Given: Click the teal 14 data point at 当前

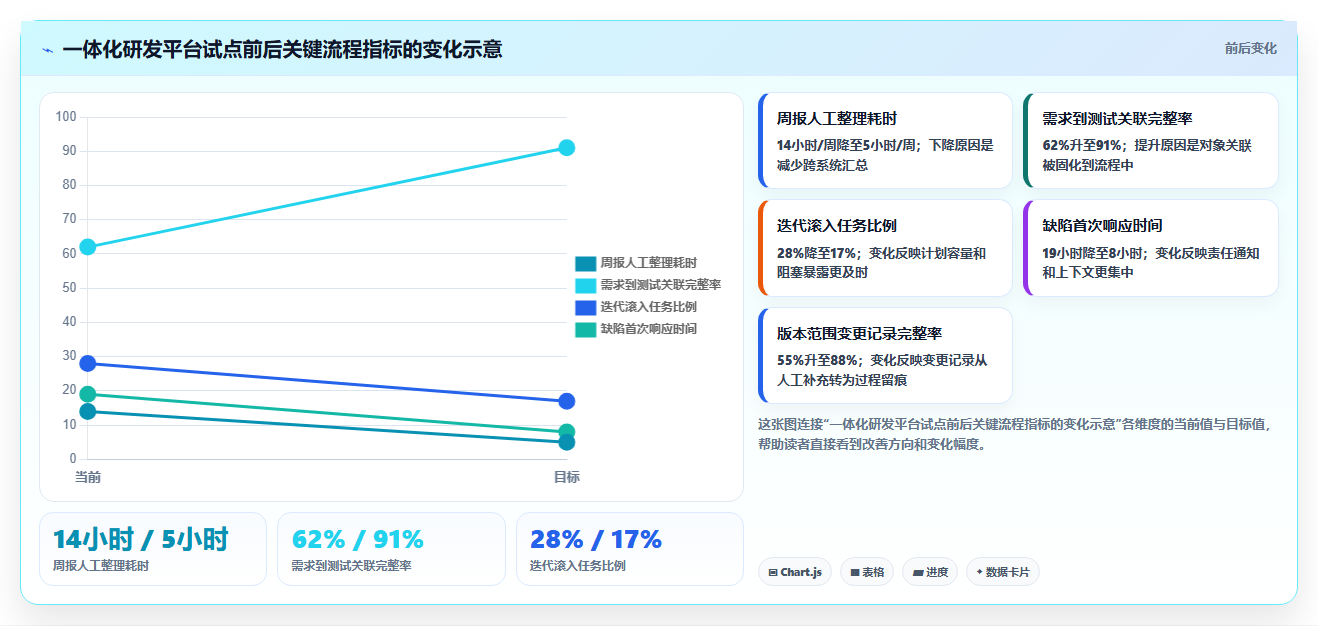Looking at the screenshot, I should click(x=88, y=411).
